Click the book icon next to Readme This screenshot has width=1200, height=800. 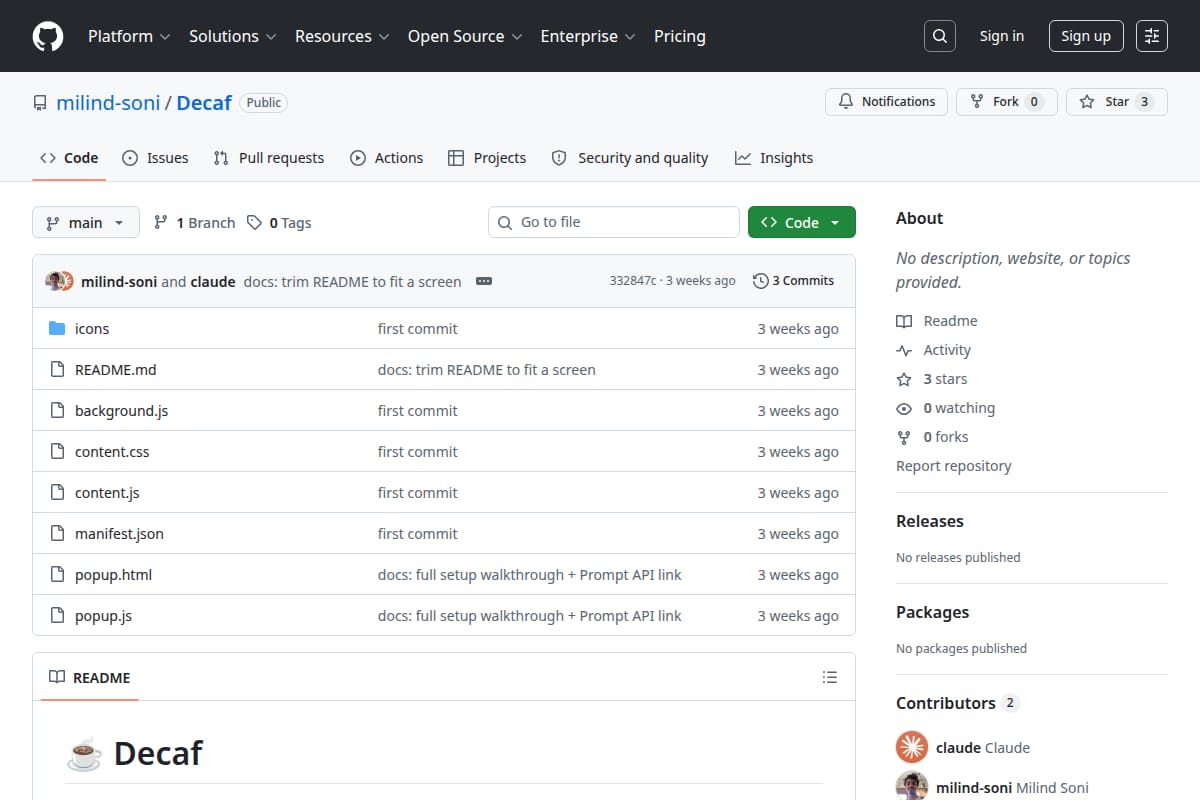(x=904, y=321)
